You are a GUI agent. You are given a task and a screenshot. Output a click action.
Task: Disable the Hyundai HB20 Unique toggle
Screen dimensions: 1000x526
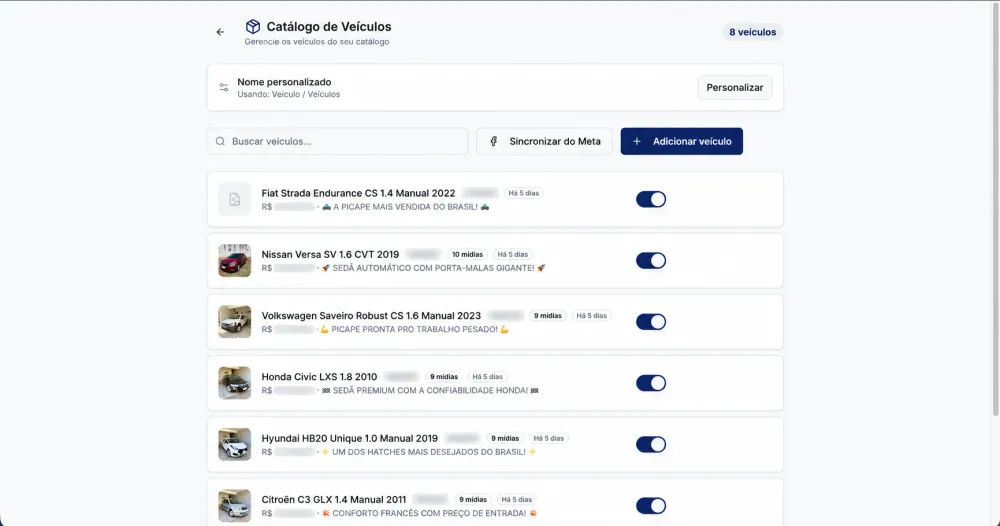(x=651, y=444)
